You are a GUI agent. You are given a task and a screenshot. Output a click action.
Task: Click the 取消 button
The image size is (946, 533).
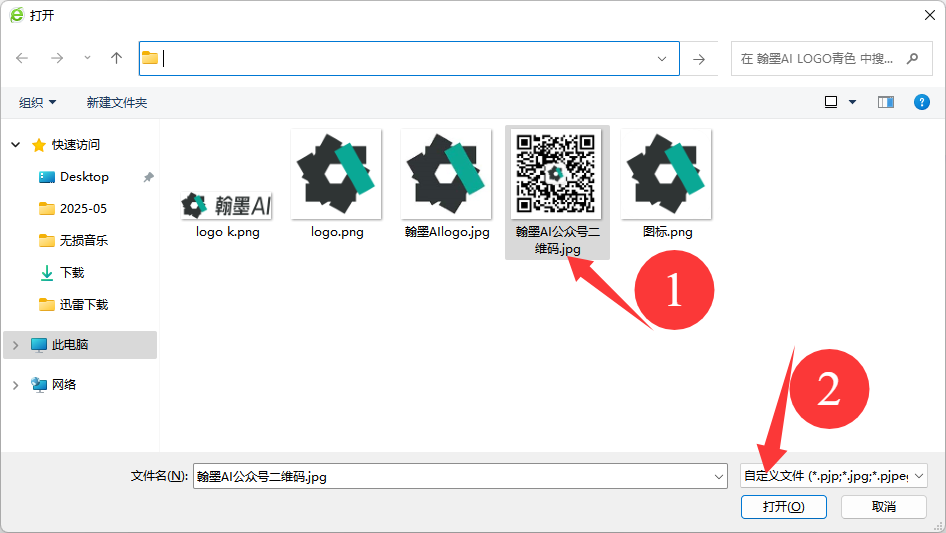coord(883,507)
